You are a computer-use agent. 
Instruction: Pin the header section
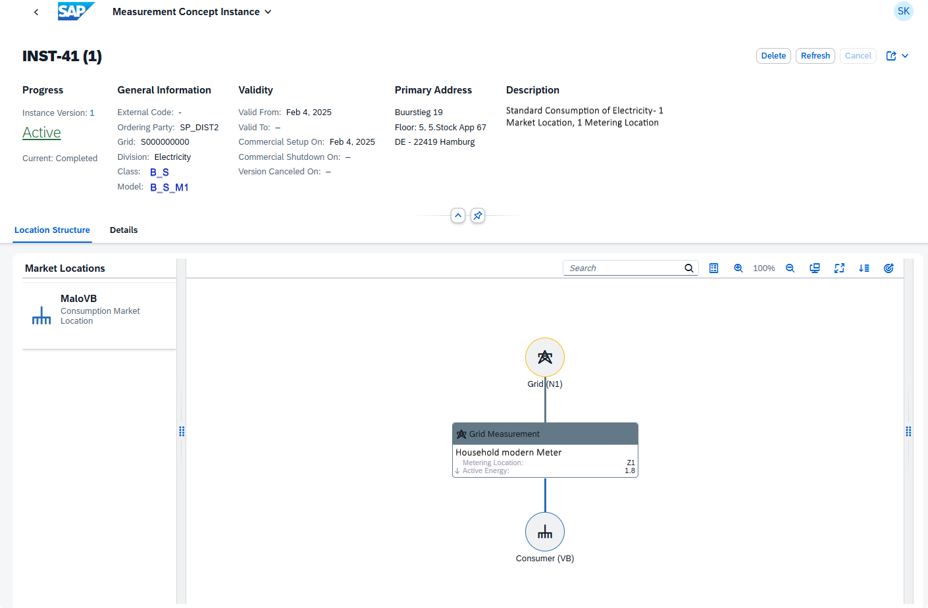tap(478, 216)
